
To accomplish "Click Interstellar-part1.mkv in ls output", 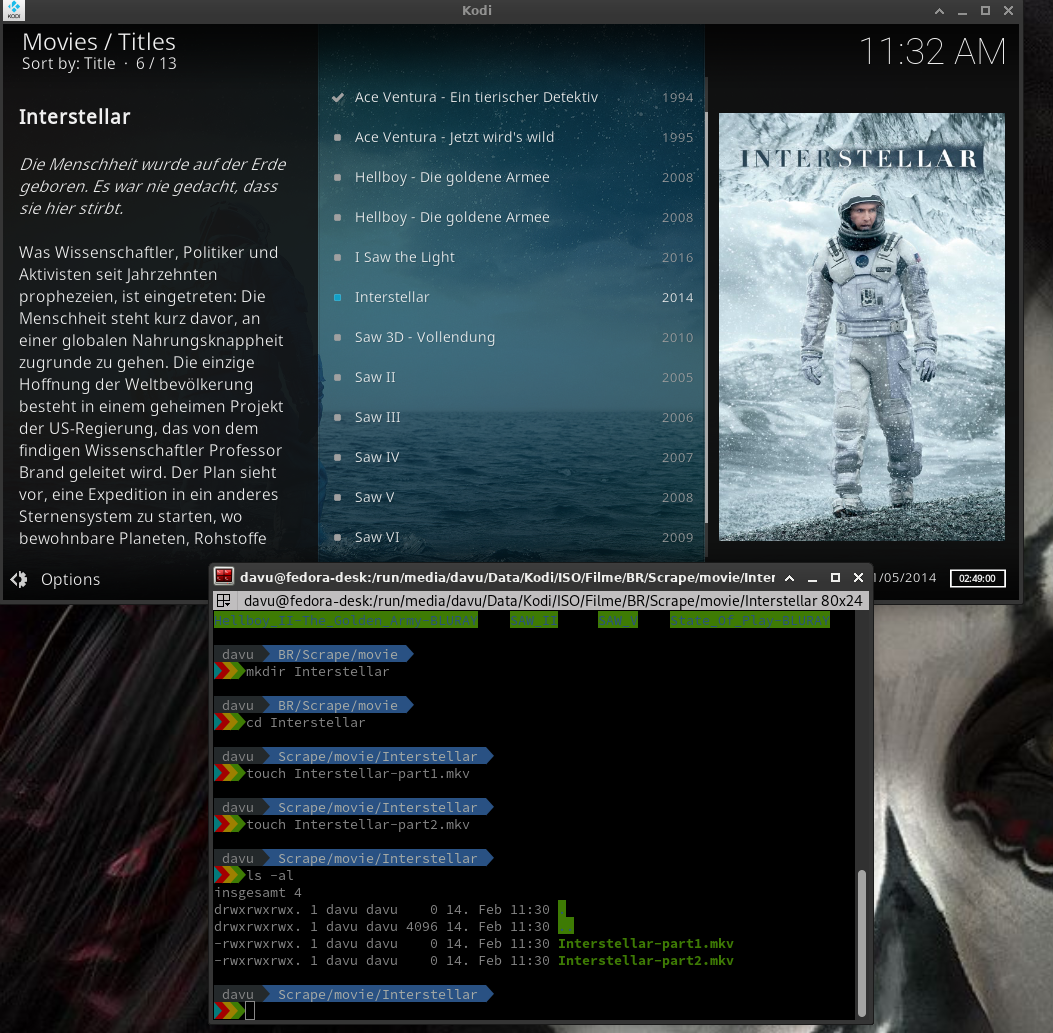I will (645, 944).
